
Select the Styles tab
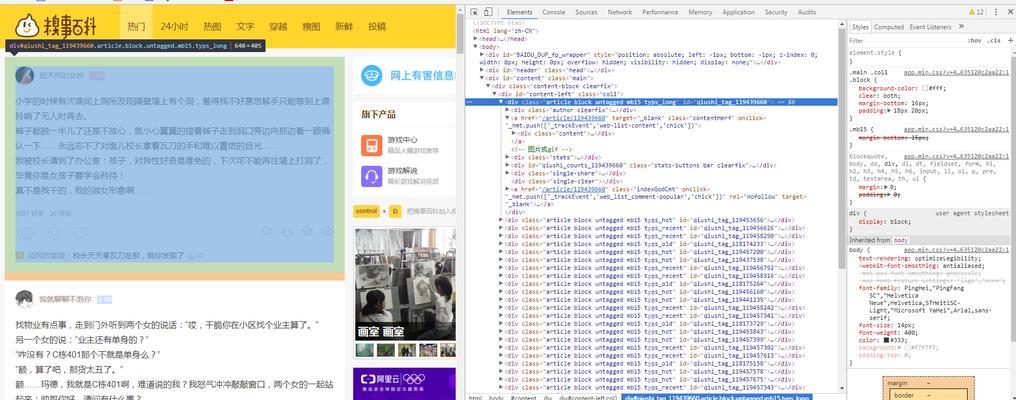pyautogui.click(x=860, y=27)
